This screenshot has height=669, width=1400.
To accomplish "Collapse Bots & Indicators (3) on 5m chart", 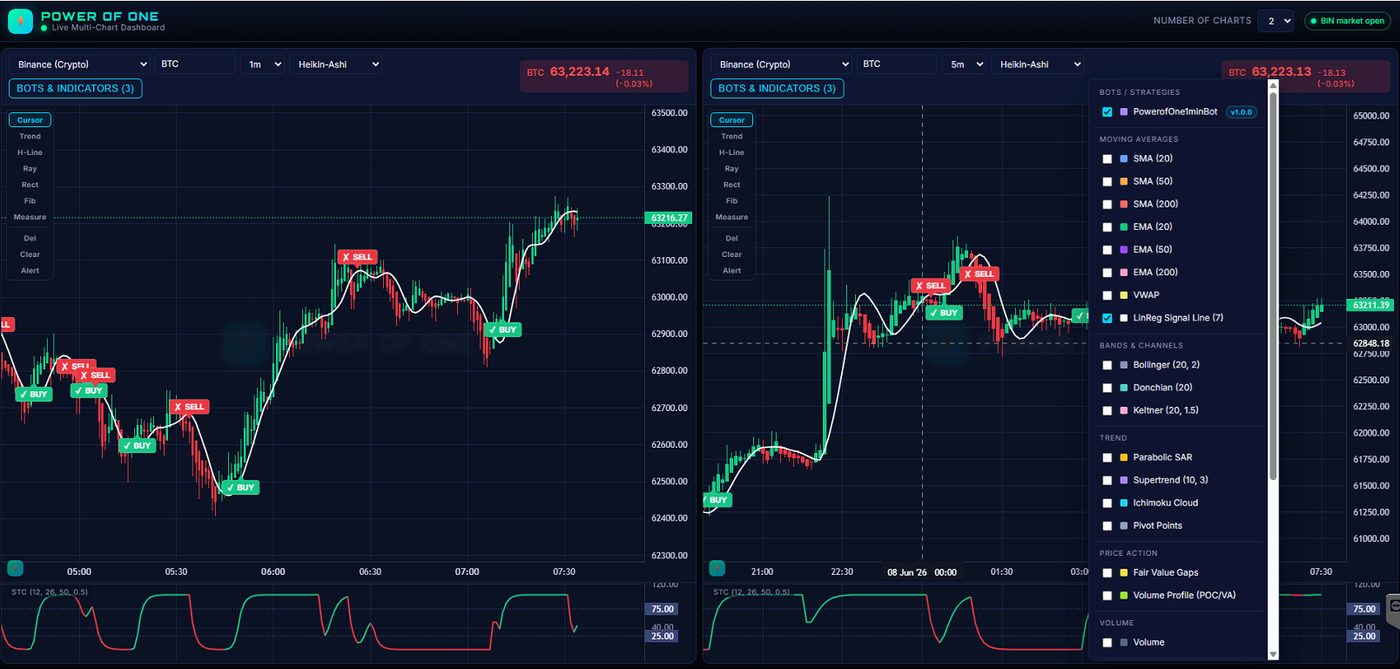I will coord(778,88).
